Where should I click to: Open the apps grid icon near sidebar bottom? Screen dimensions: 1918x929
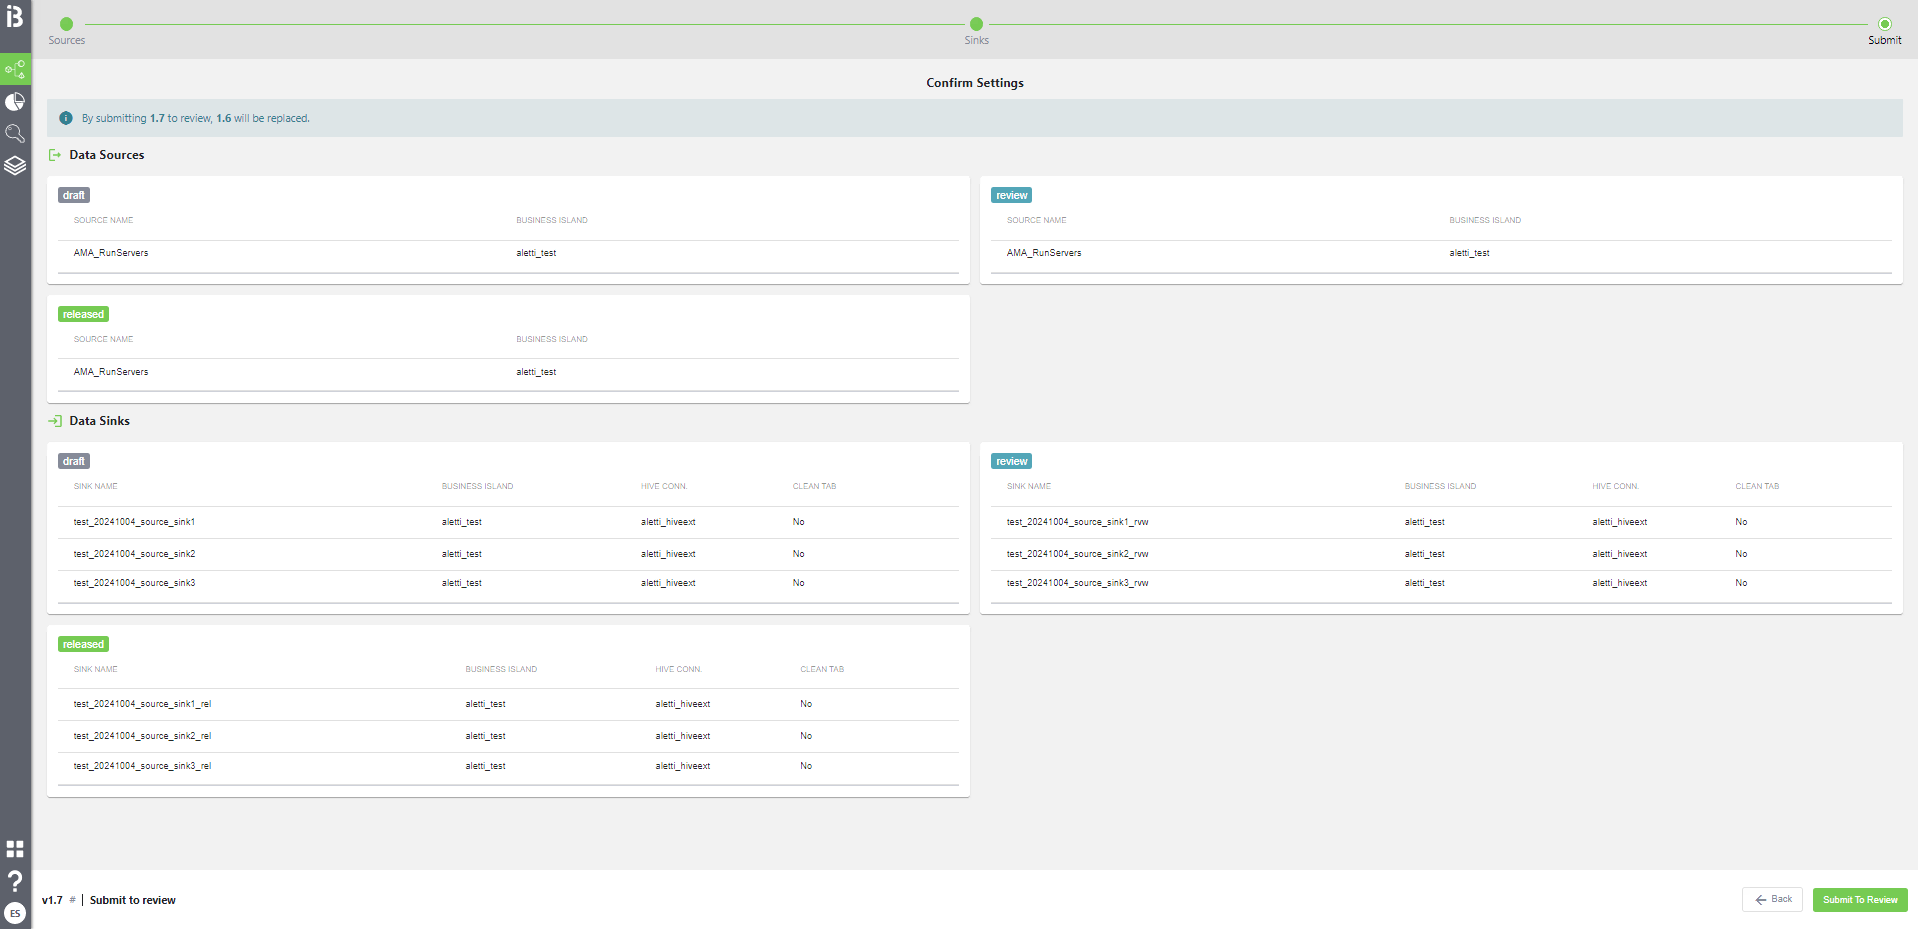coord(15,848)
